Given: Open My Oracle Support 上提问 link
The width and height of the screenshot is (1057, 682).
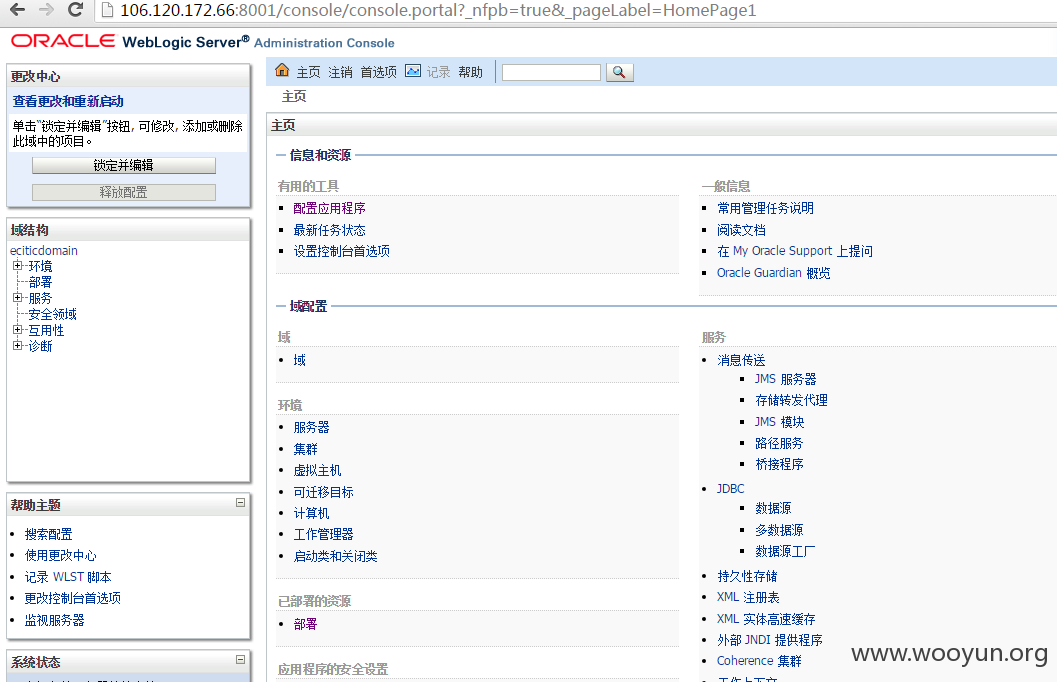Looking at the screenshot, I should click(x=795, y=251).
